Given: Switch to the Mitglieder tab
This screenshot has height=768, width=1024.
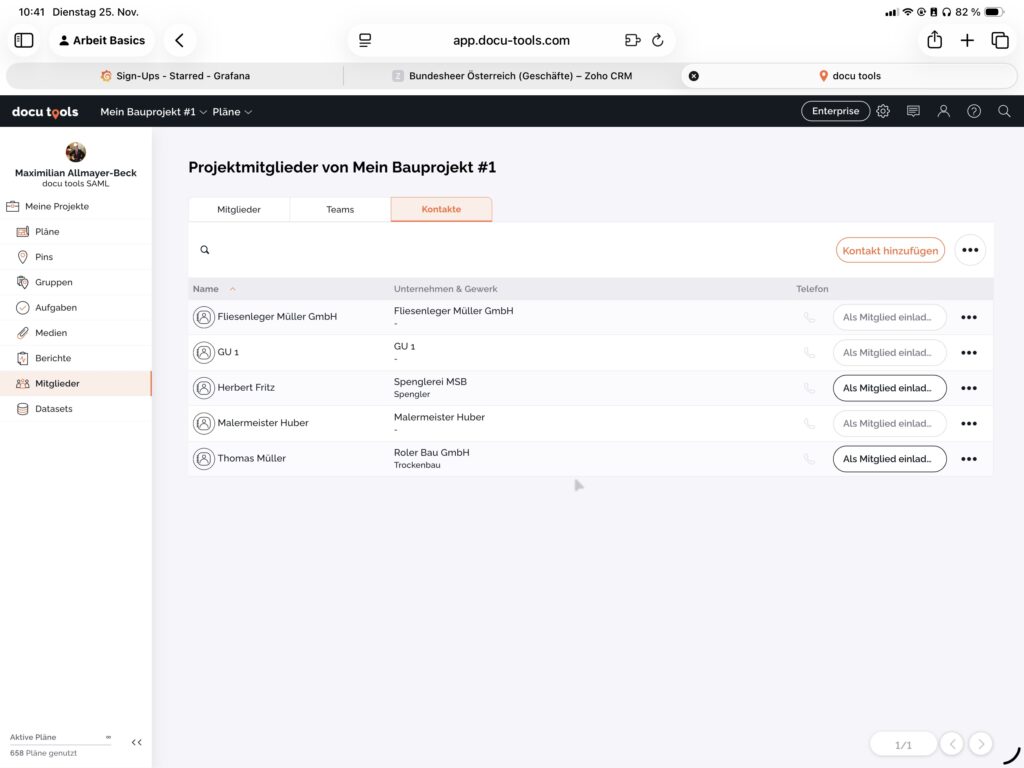Looking at the screenshot, I should tap(239, 210).
